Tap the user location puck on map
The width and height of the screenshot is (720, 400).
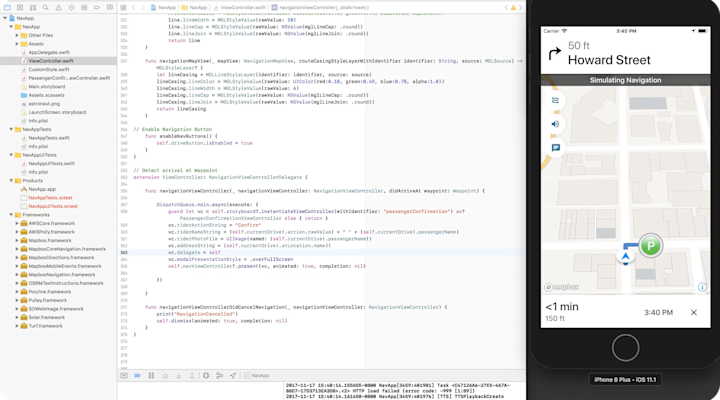625,257
